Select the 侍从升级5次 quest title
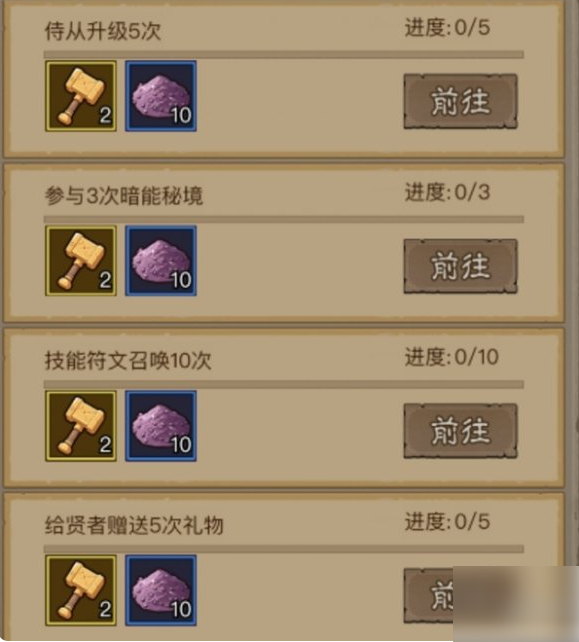 (103, 32)
